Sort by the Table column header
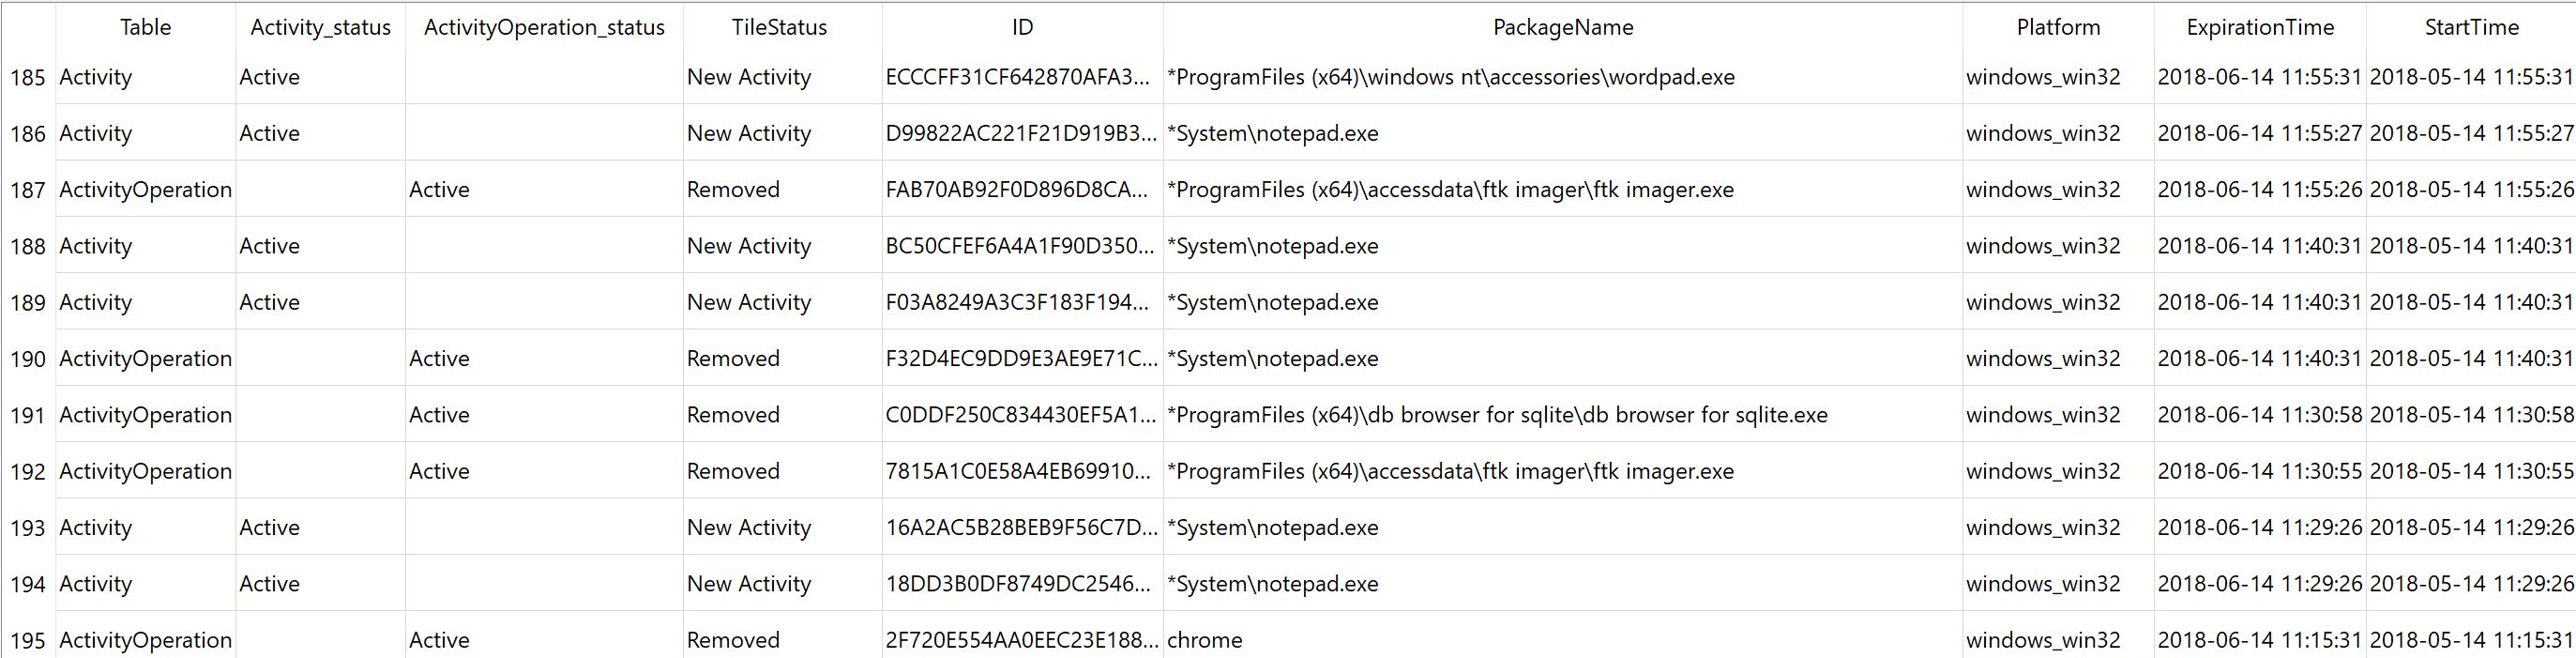The image size is (2576, 658). (x=145, y=28)
